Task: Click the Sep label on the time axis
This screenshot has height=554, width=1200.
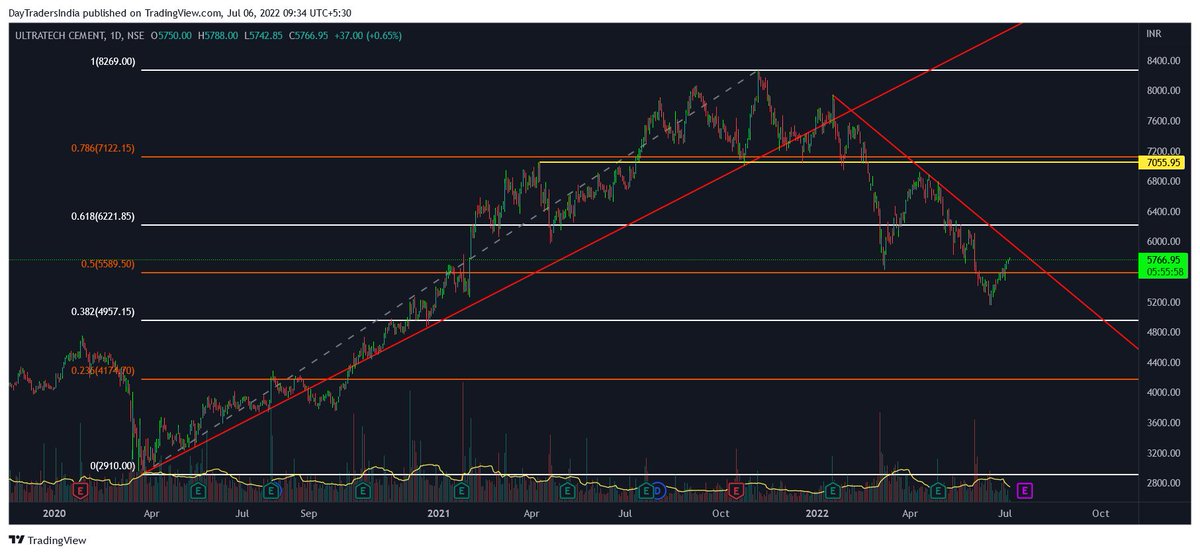Action: coord(308,514)
